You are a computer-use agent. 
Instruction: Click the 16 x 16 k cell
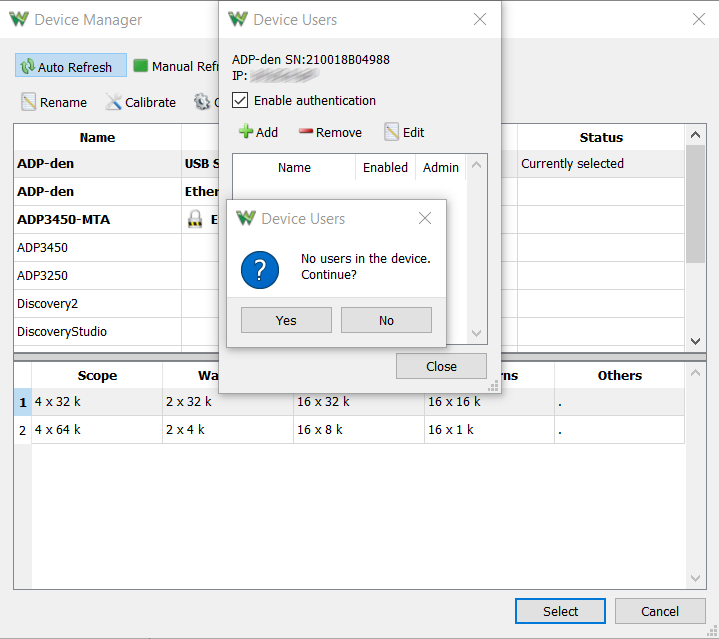[489, 402]
